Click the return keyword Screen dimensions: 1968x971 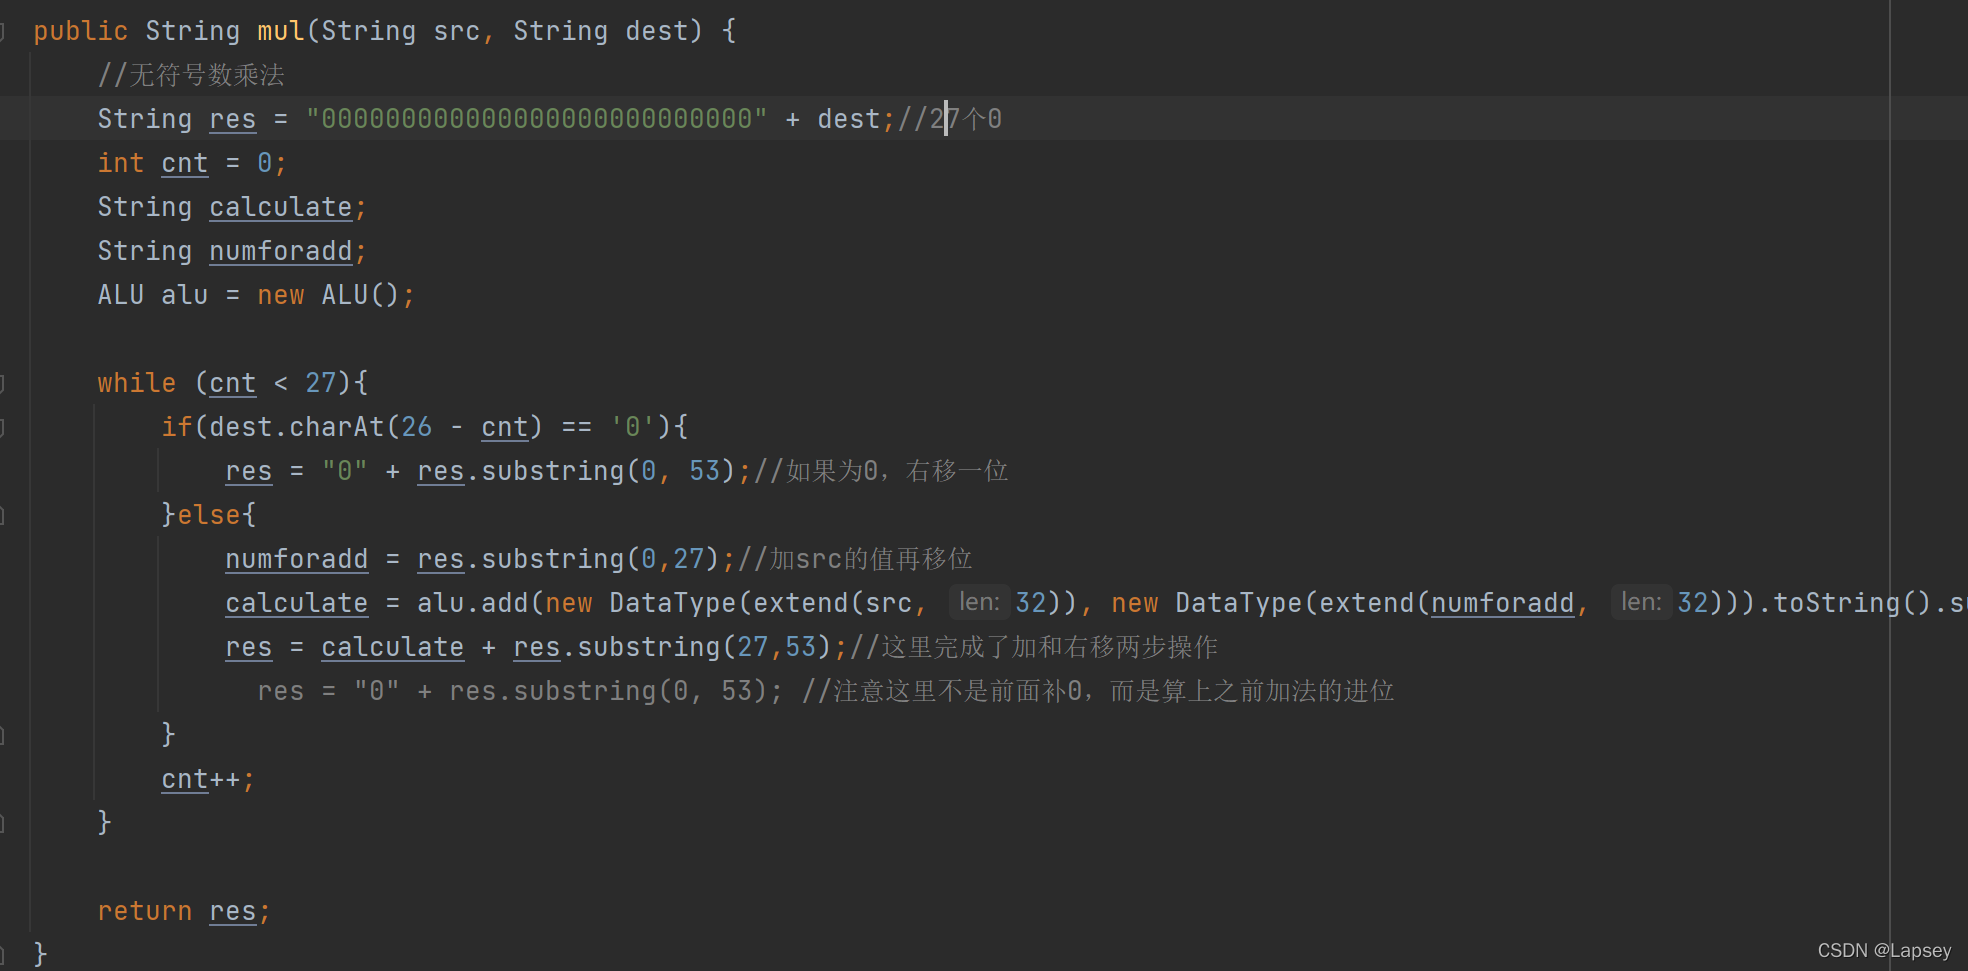pos(145,911)
